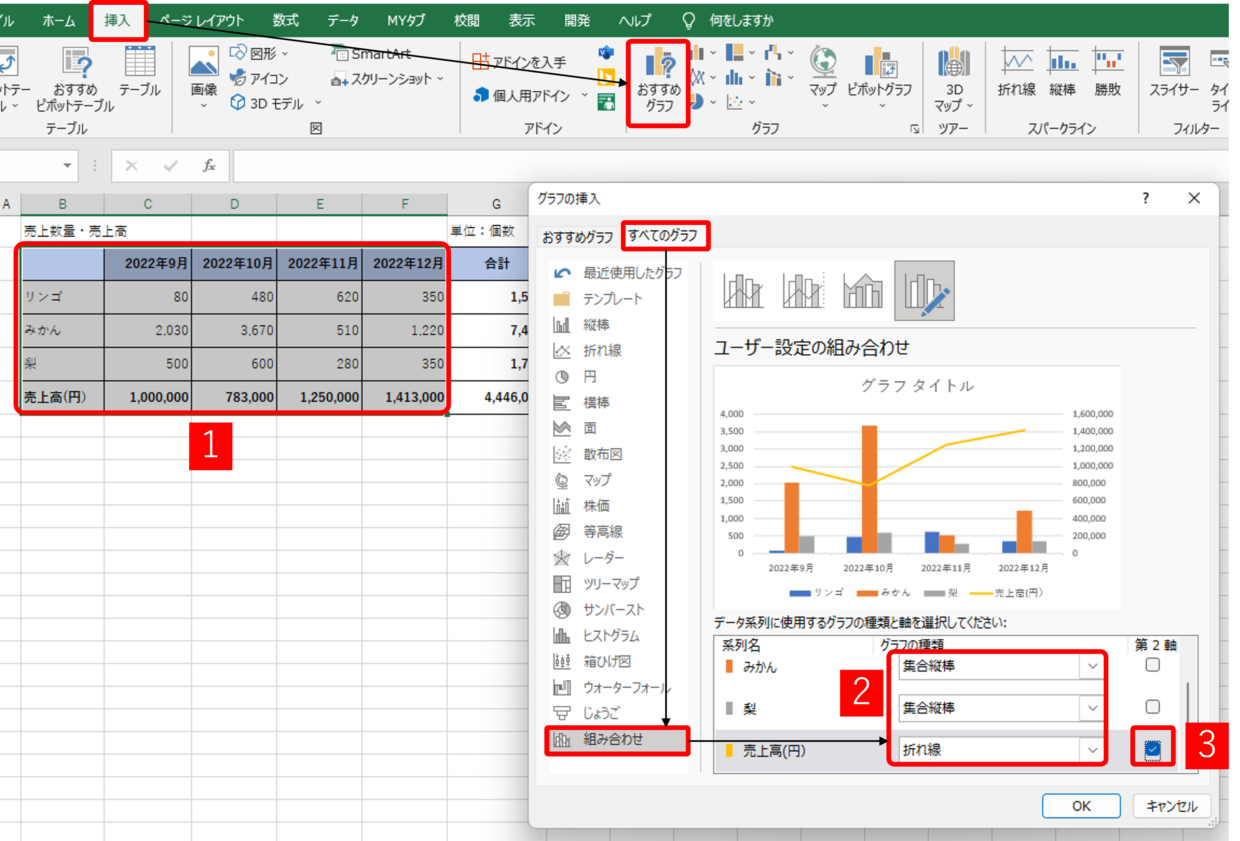Screen dimensions: 1240x841
Task: Switch to the ホーム ribbon tab
Action: click(59, 20)
